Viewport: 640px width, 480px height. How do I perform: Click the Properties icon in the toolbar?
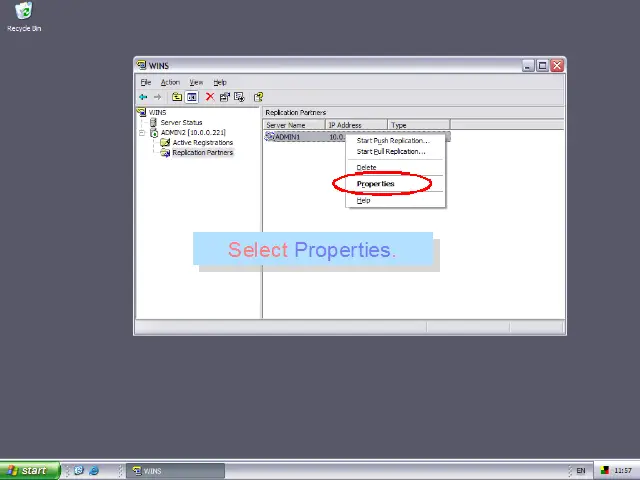click(x=224, y=97)
